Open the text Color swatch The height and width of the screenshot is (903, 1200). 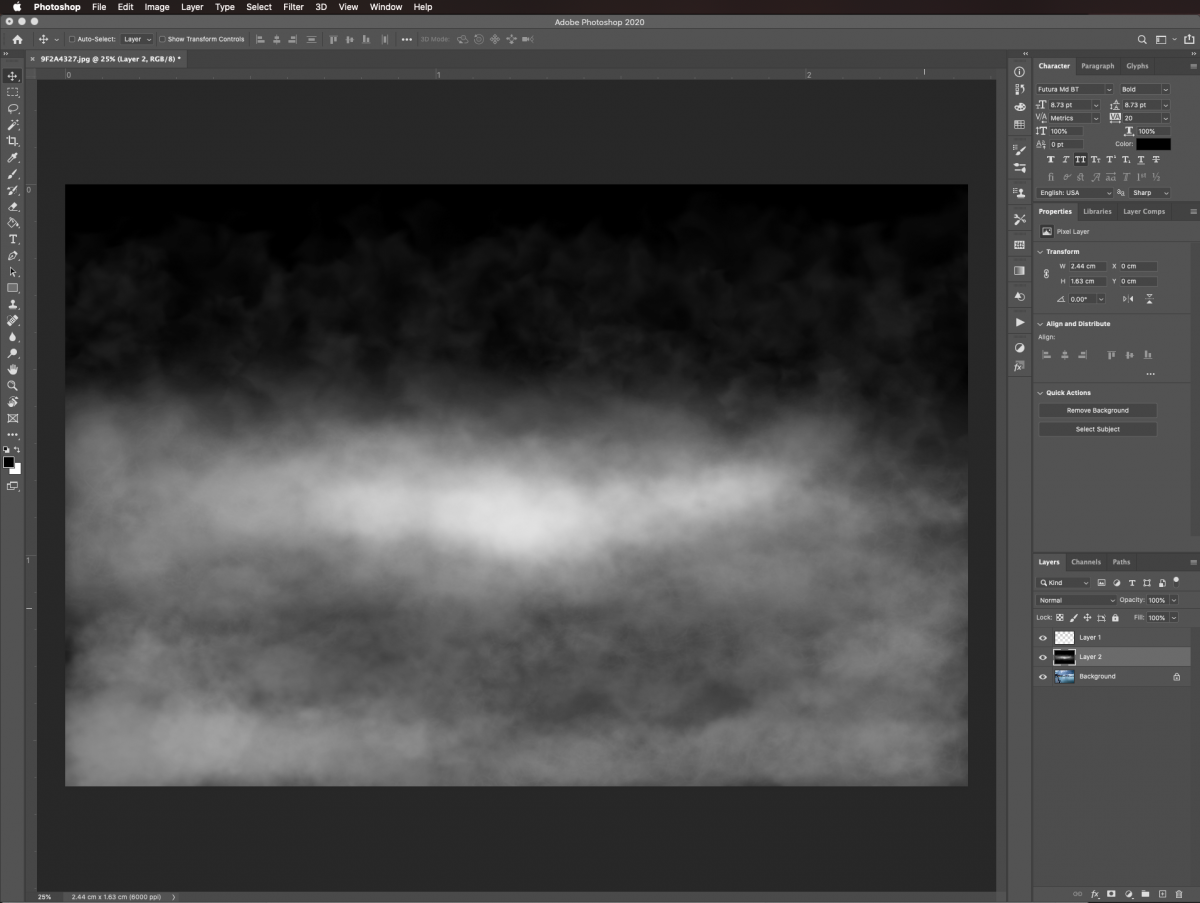pyautogui.click(x=1153, y=144)
